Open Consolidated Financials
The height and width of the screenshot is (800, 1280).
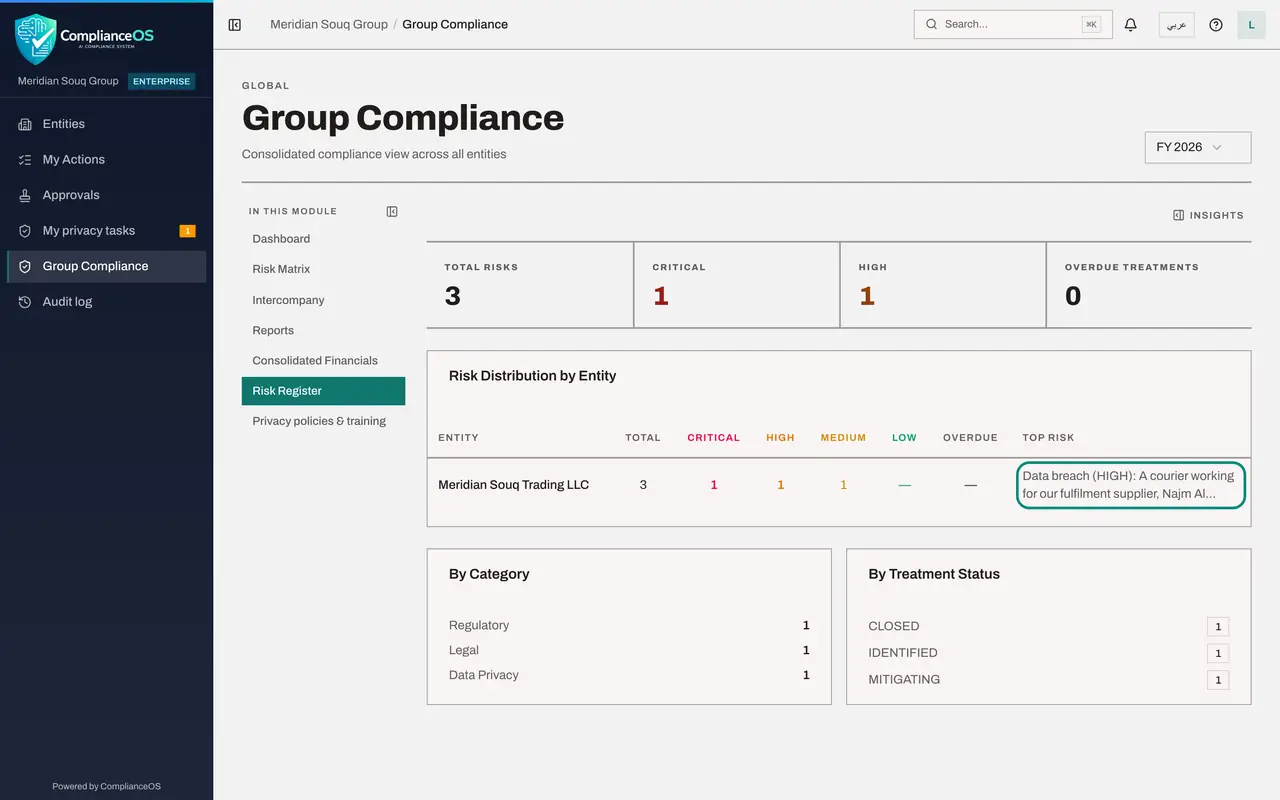pos(323,360)
